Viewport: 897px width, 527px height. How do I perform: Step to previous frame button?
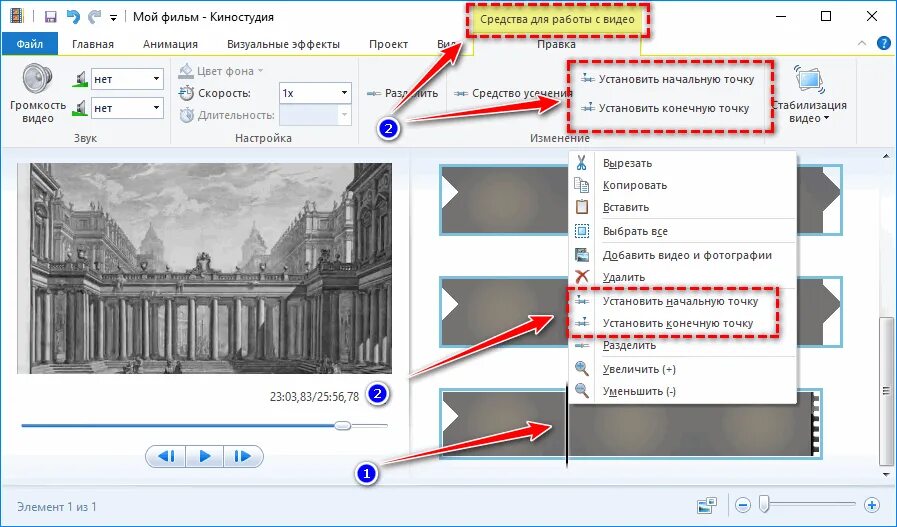pos(166,456)
